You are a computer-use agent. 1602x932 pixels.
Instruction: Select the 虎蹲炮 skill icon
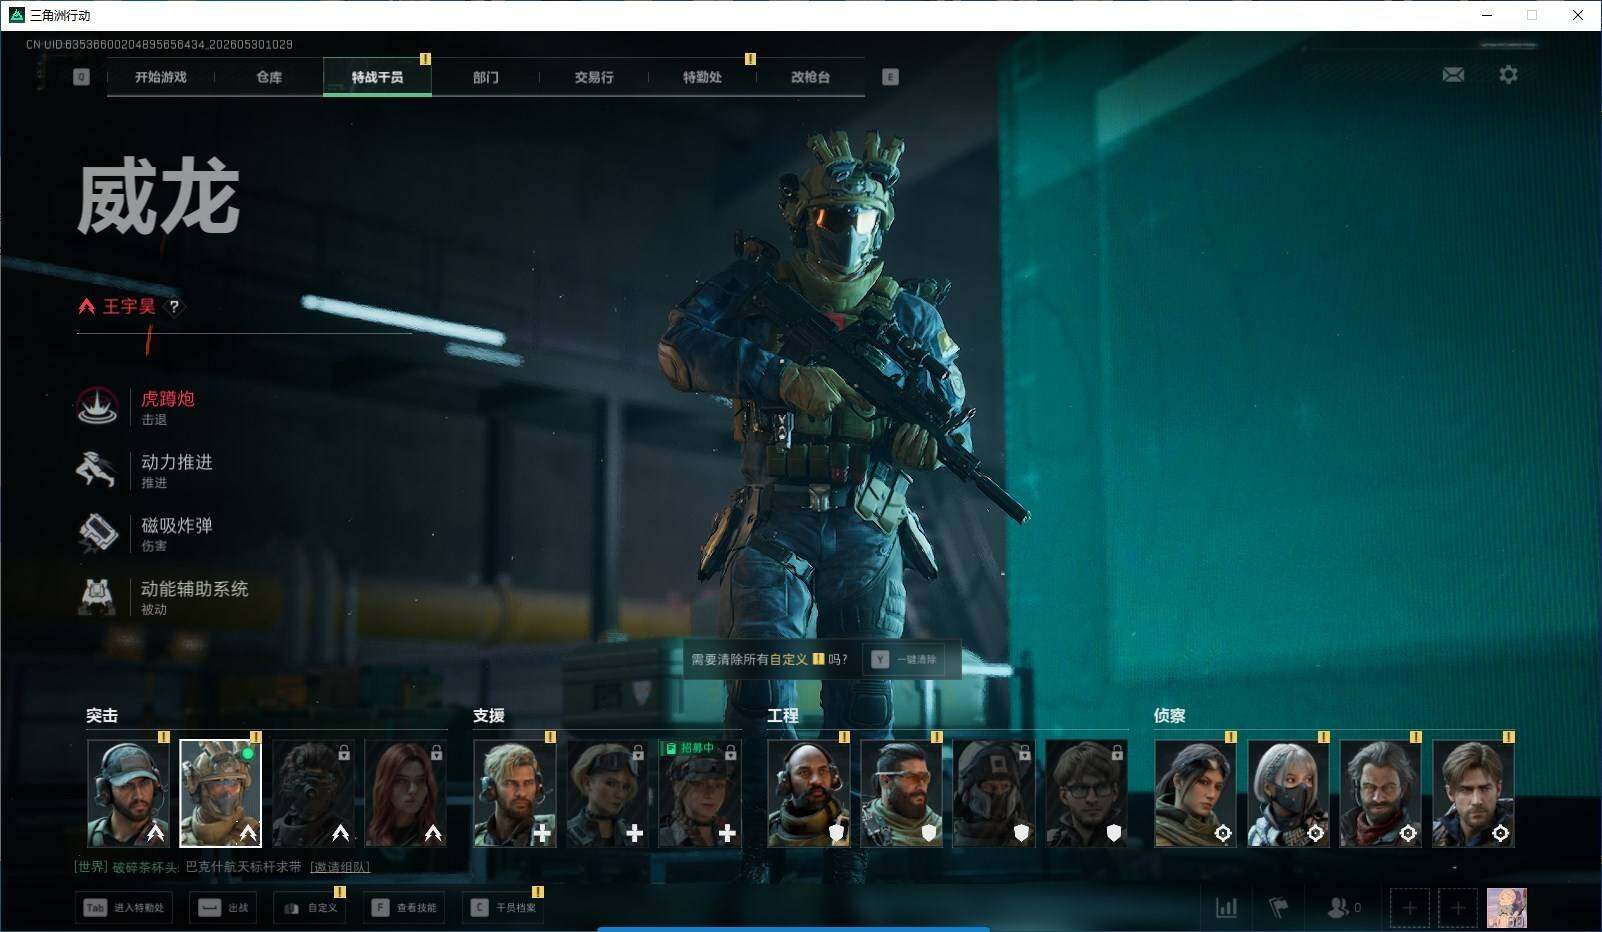coord(97,406)
